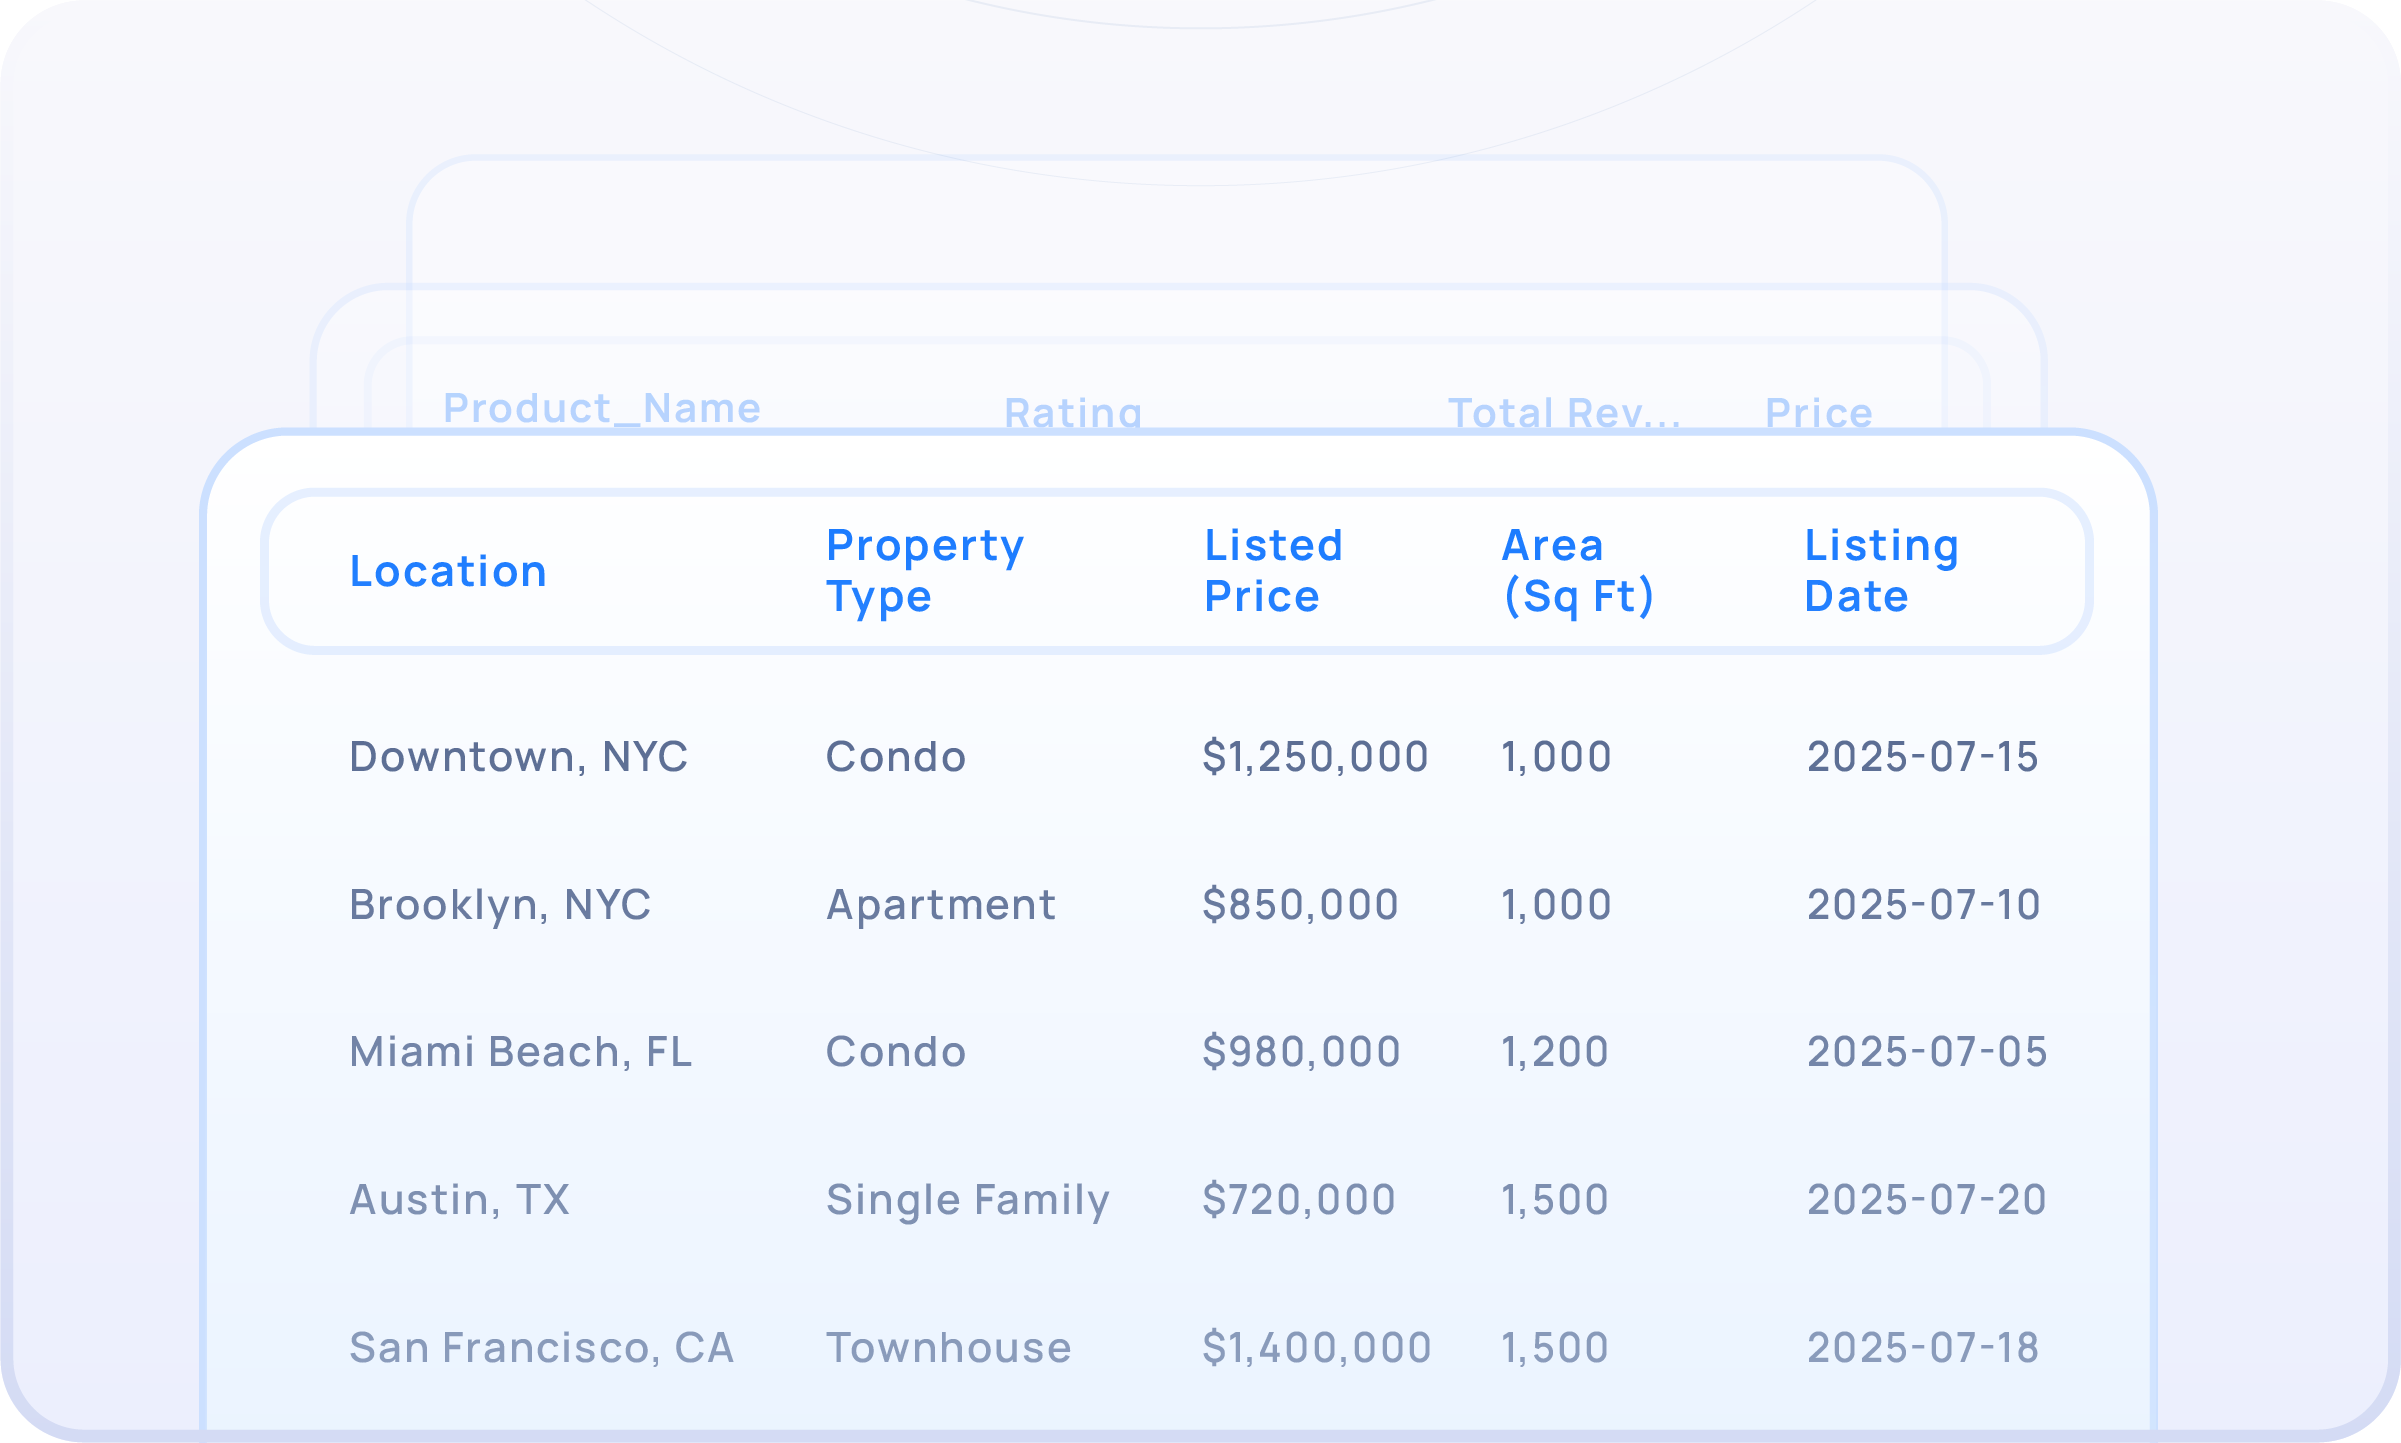
Task: Click the Listed Price column header
Action: (x=1273, y=571)
